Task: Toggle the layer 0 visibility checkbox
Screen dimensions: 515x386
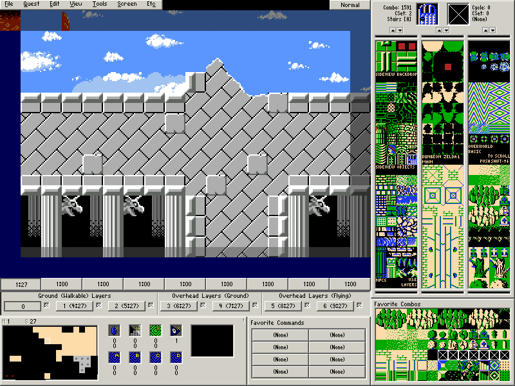Action: tap(46, 305)
